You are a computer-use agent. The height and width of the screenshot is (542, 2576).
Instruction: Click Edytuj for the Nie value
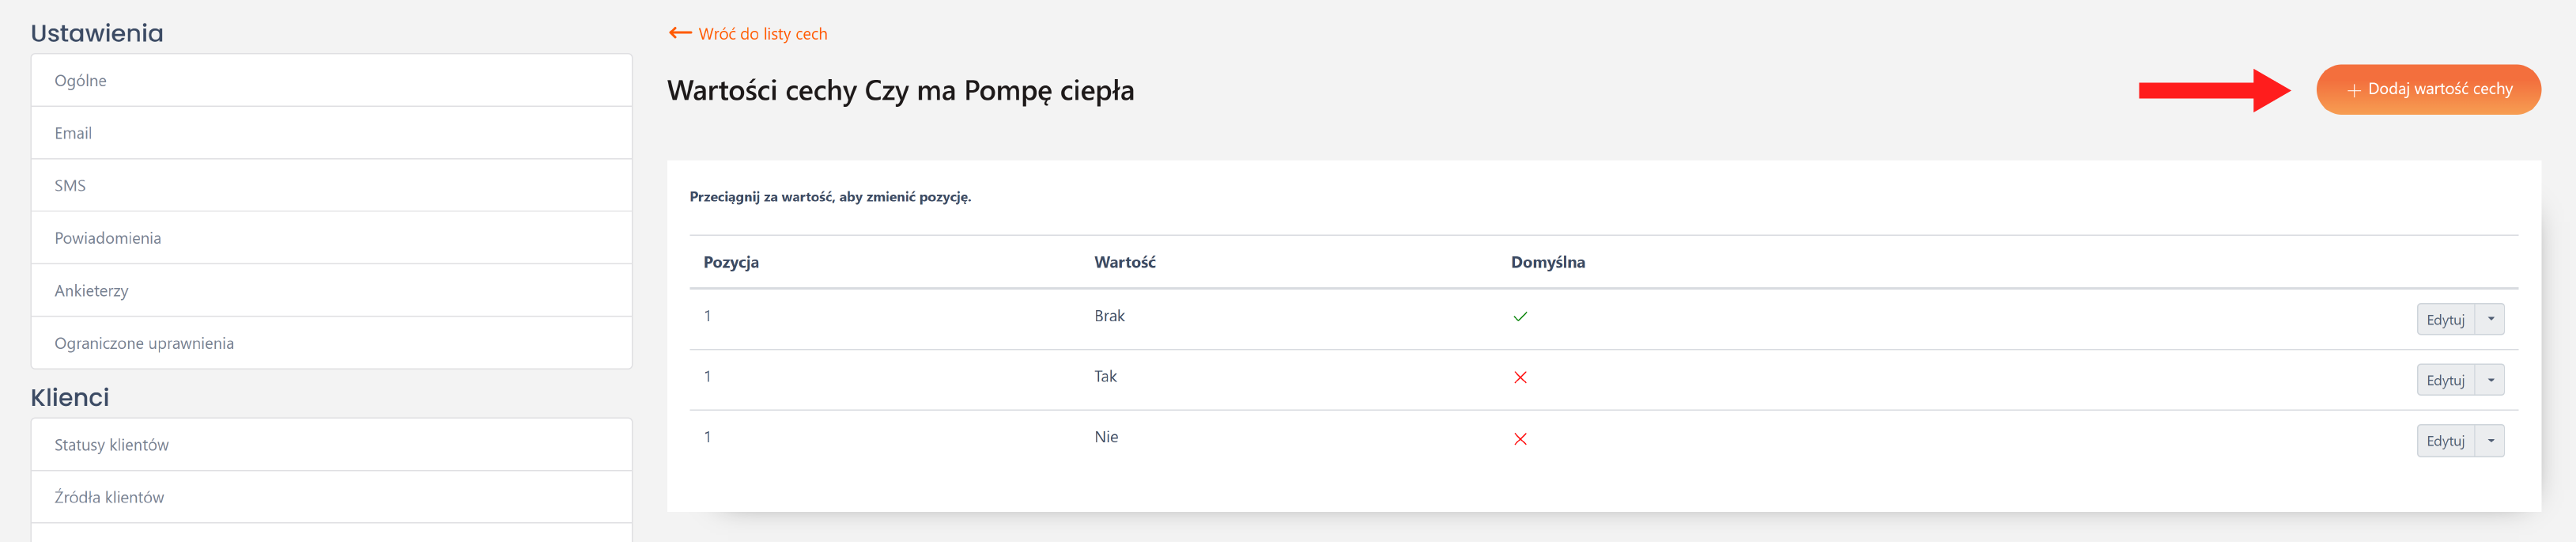click(x=2444, y=441)
